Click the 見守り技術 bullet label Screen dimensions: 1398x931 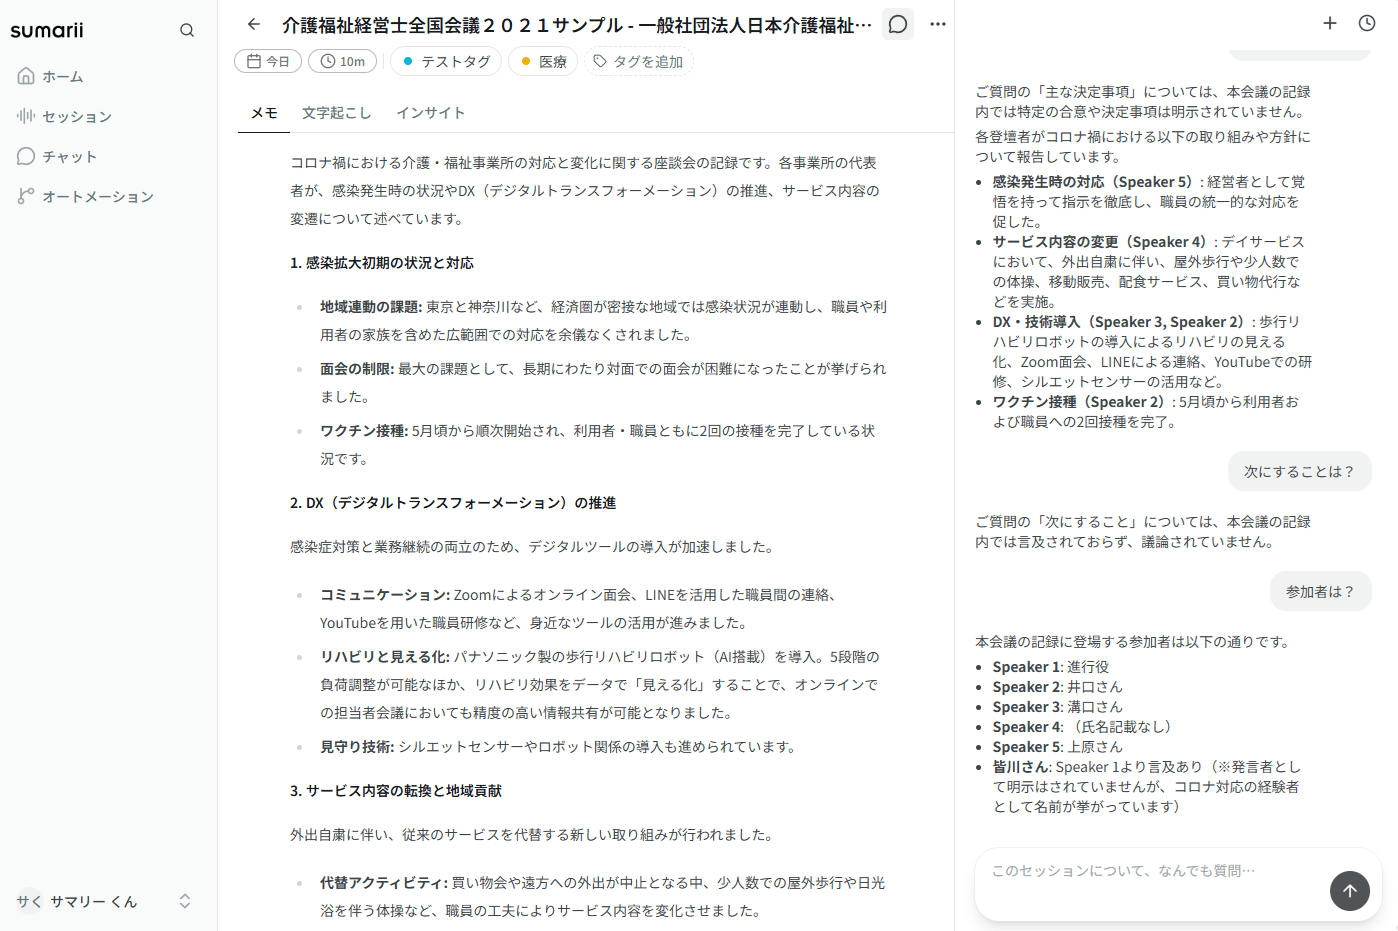tap(357, 747)
